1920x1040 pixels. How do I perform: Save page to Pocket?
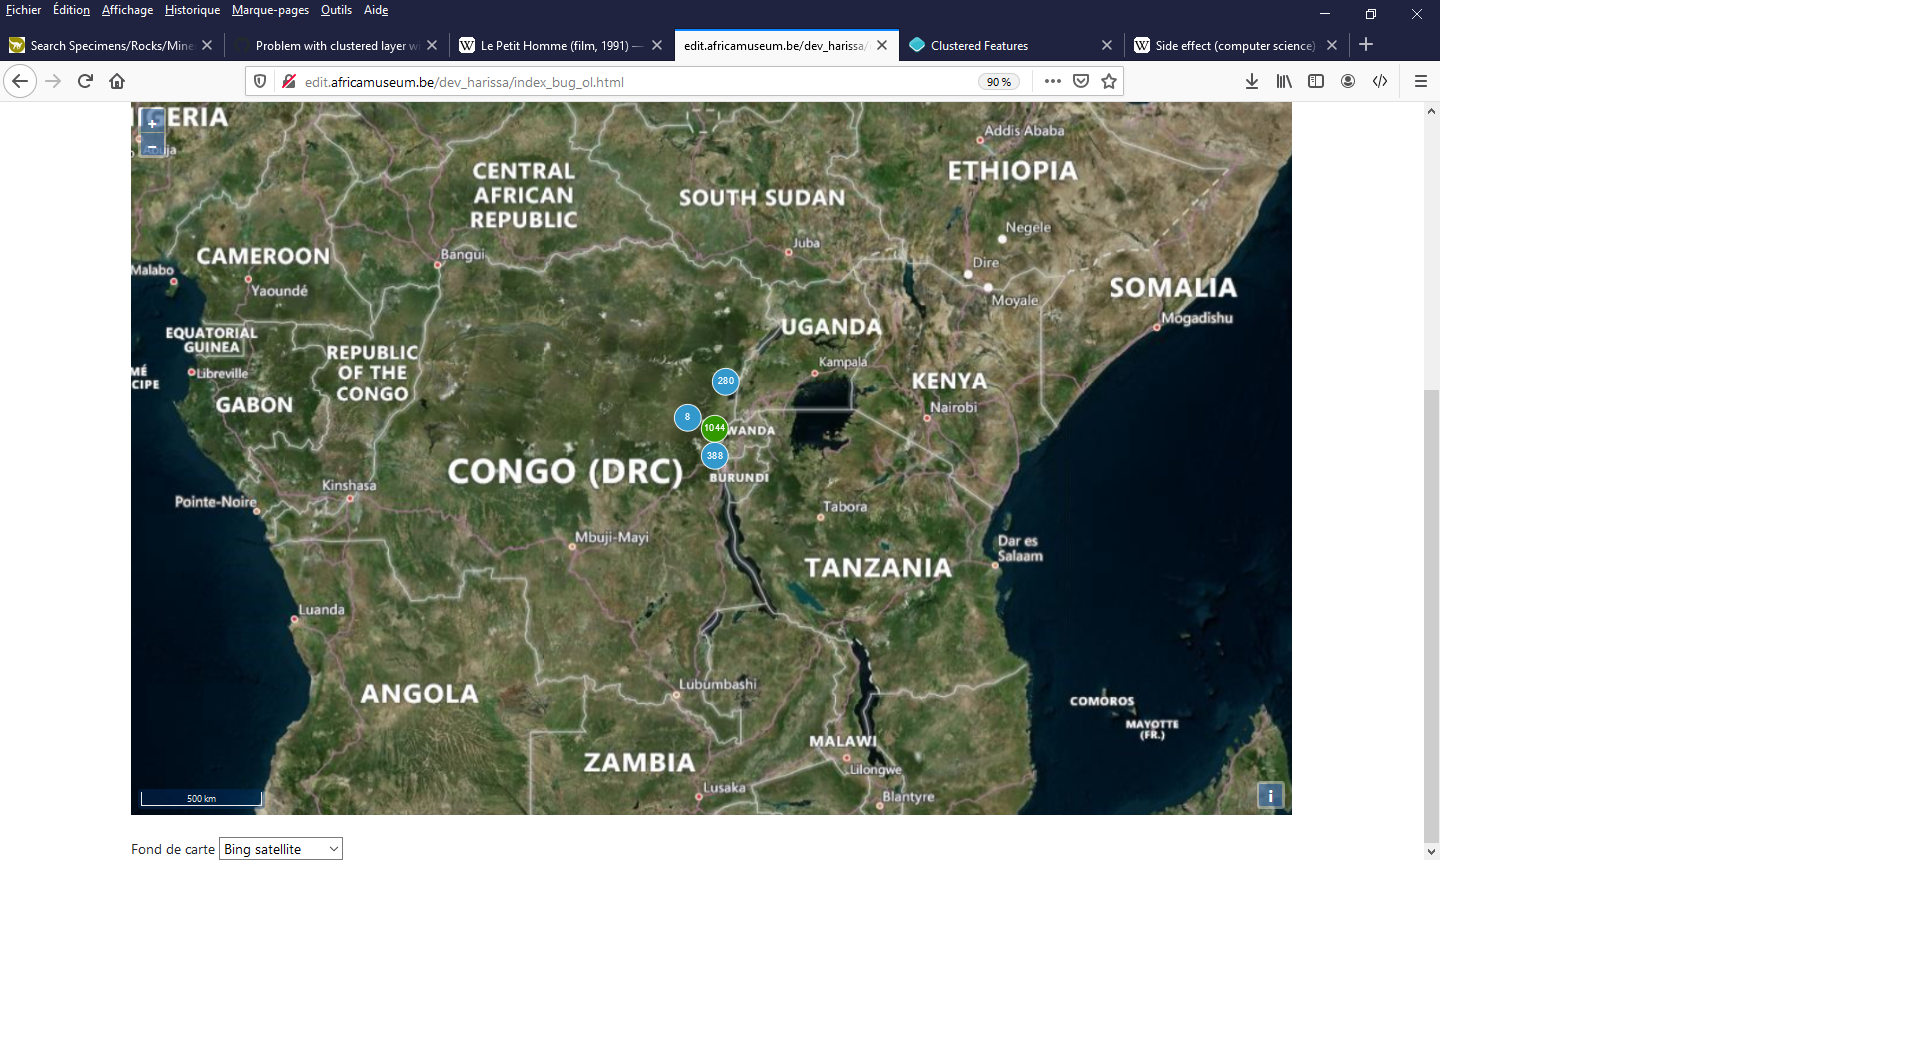coord(1081,81)
